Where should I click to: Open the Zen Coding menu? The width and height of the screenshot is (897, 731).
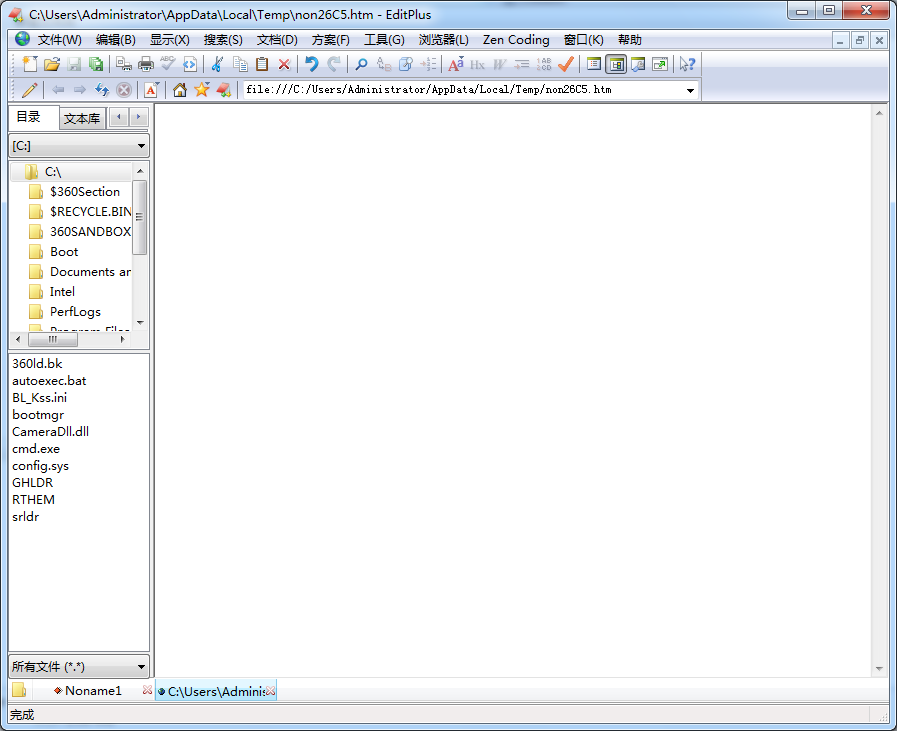click(x=516, y=40)
